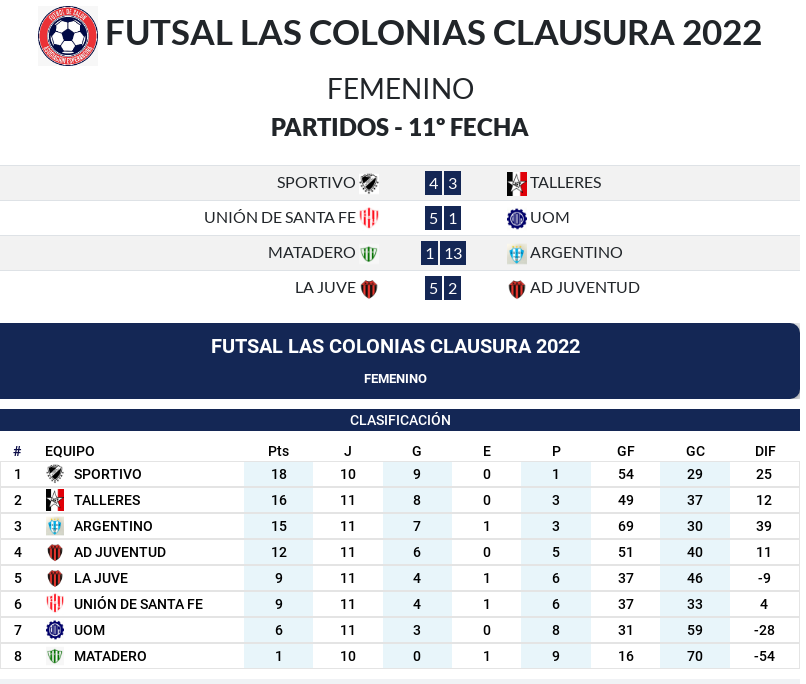Click UOM crest in match results
The image size is (806, 684).
click(x=517, y=218)
